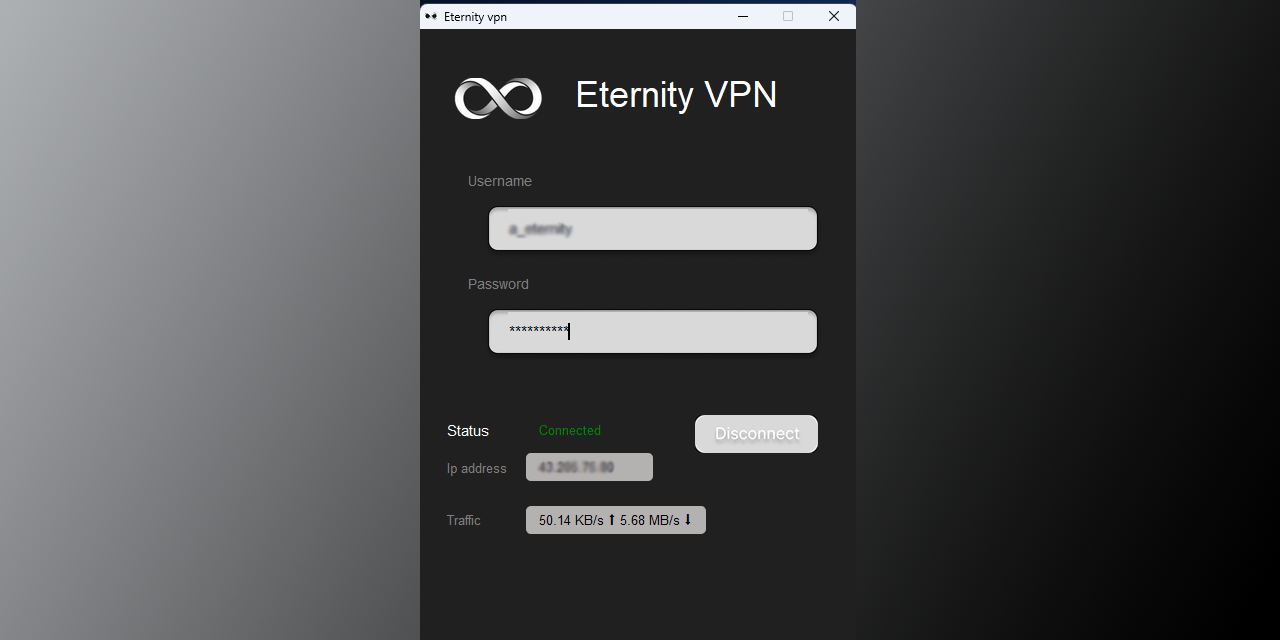Minimize the Eternity vpn window
Image resolution: width=1280 pixels, height=640 pixels.
[742, 16]
